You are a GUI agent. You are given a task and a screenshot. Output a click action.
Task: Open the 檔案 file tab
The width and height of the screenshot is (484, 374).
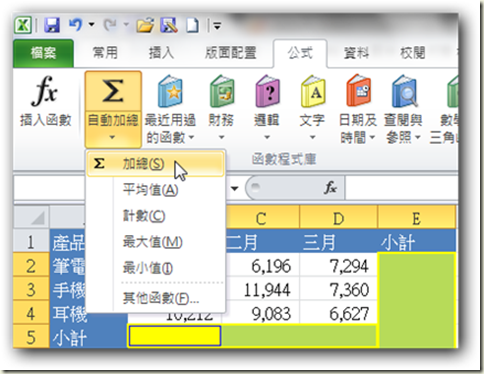43,53
